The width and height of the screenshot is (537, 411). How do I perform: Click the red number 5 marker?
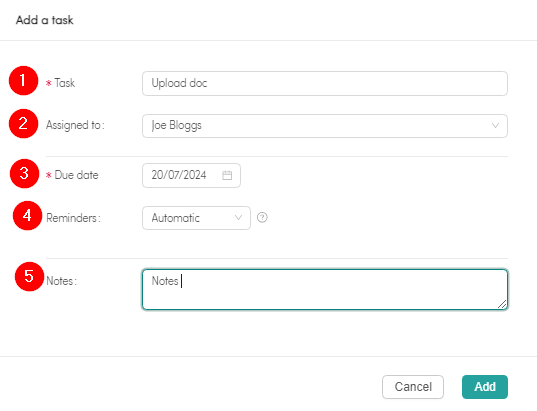(29, 277)
